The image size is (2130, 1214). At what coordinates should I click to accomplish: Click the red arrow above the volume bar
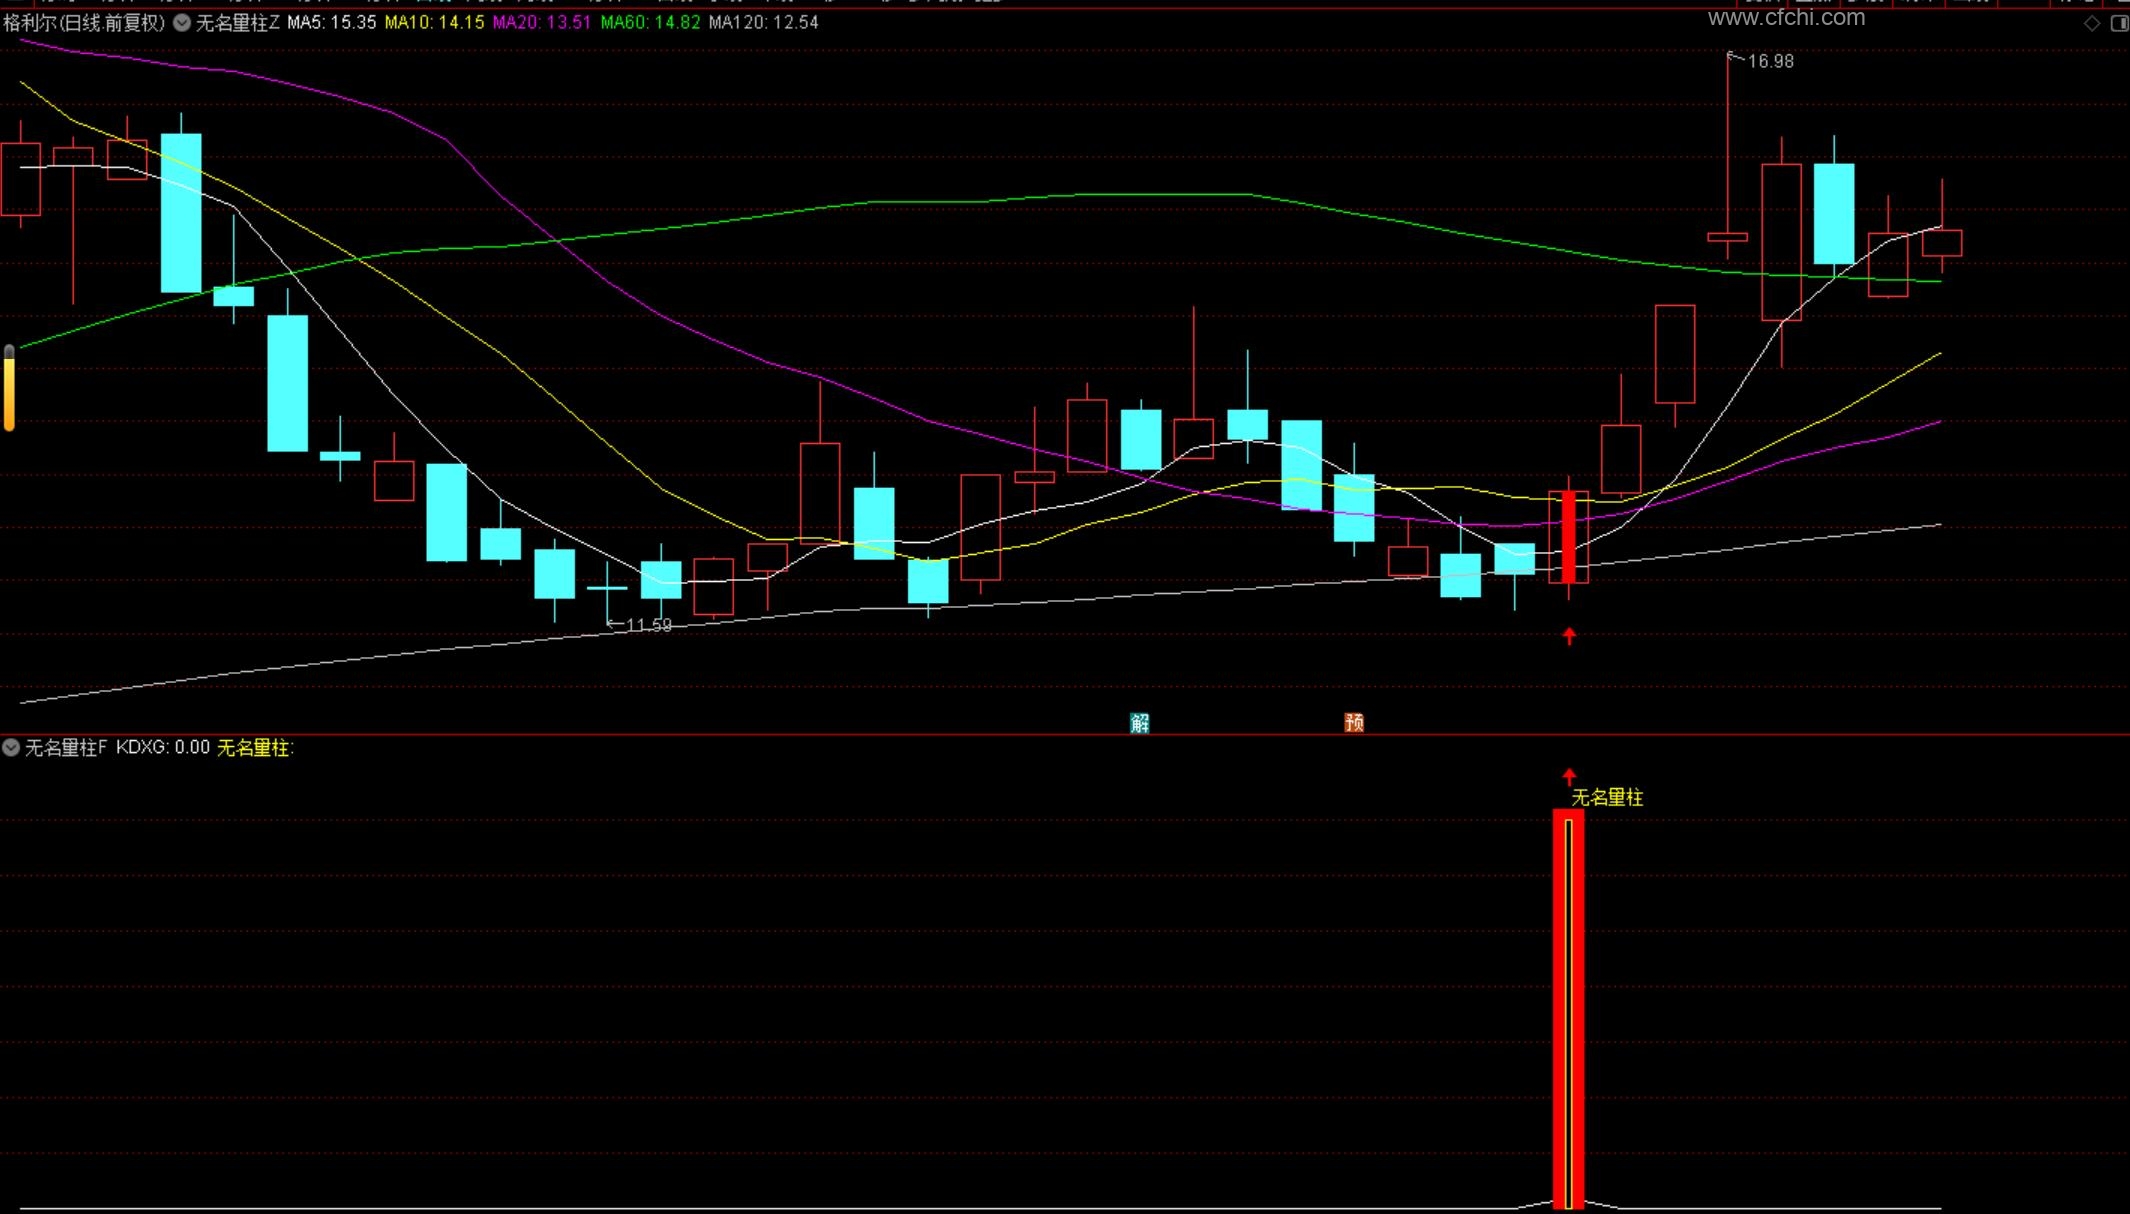pos(1569,776)
